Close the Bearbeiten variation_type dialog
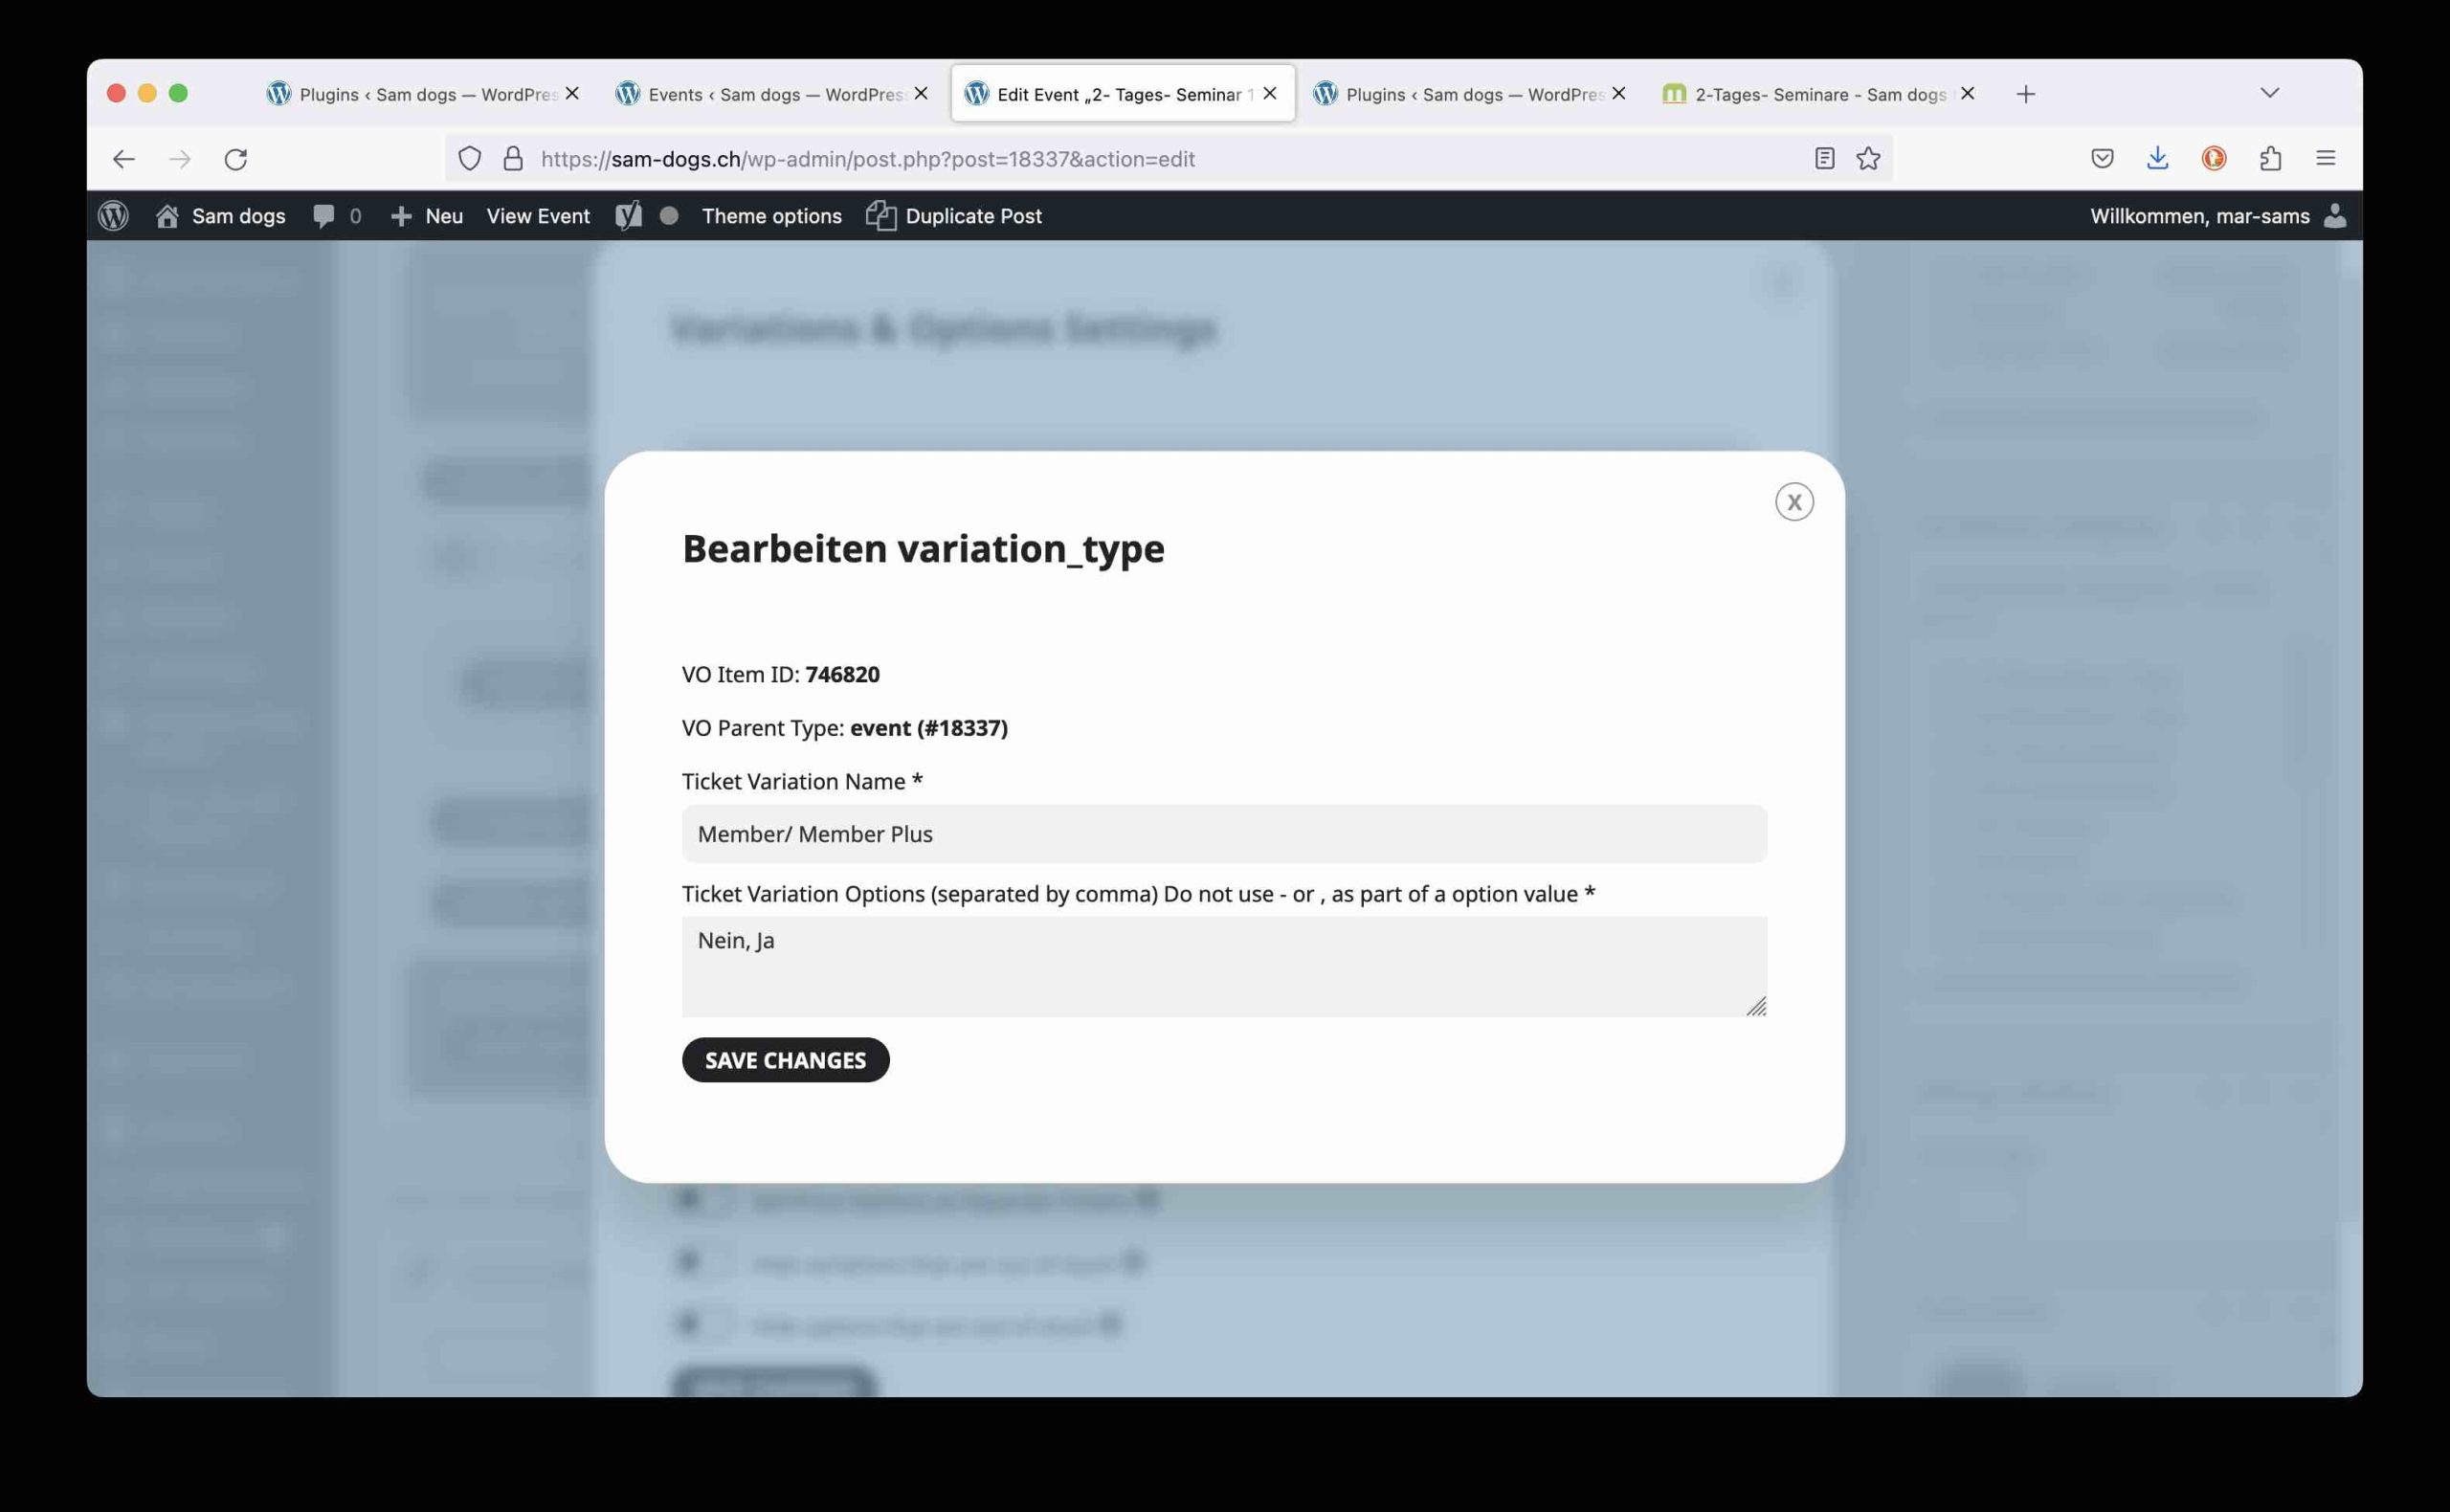The width and height of the screenshot is (2450, 1512). pyautogui.click(x=1794, y=502)
